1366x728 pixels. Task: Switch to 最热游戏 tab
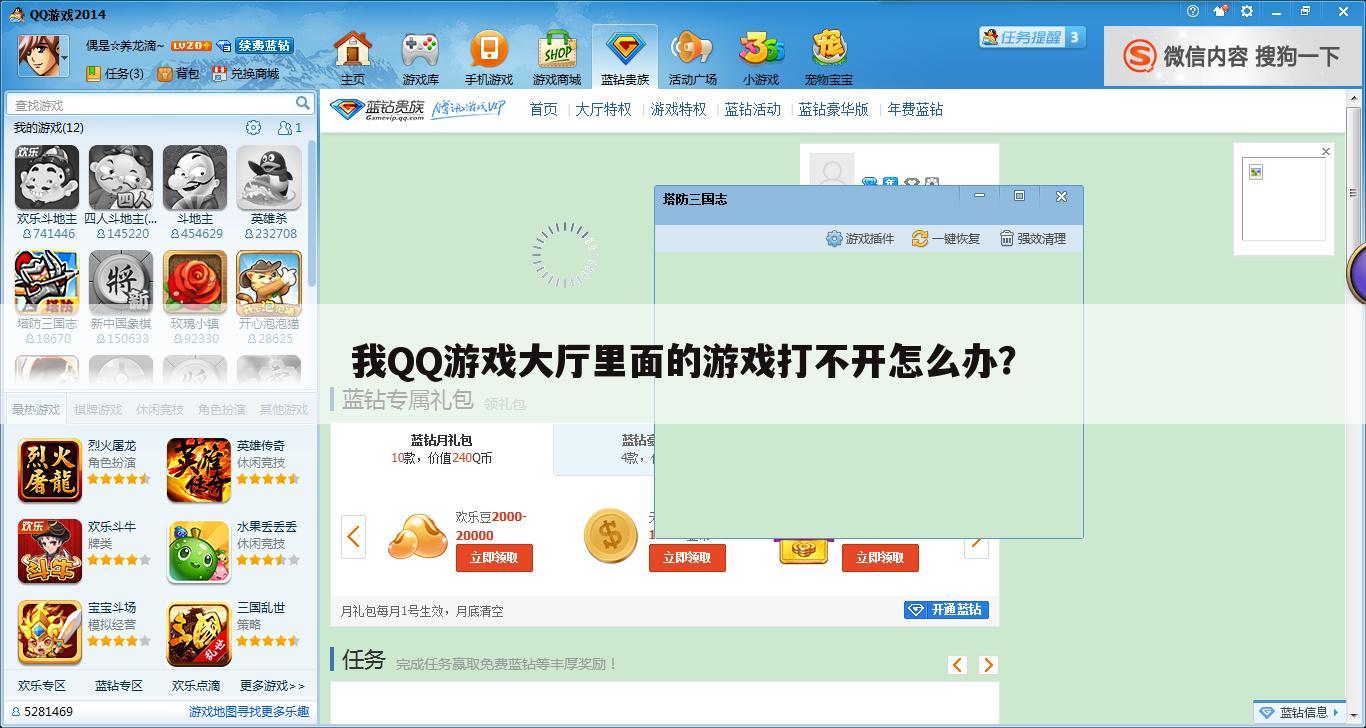coord(36,409)
